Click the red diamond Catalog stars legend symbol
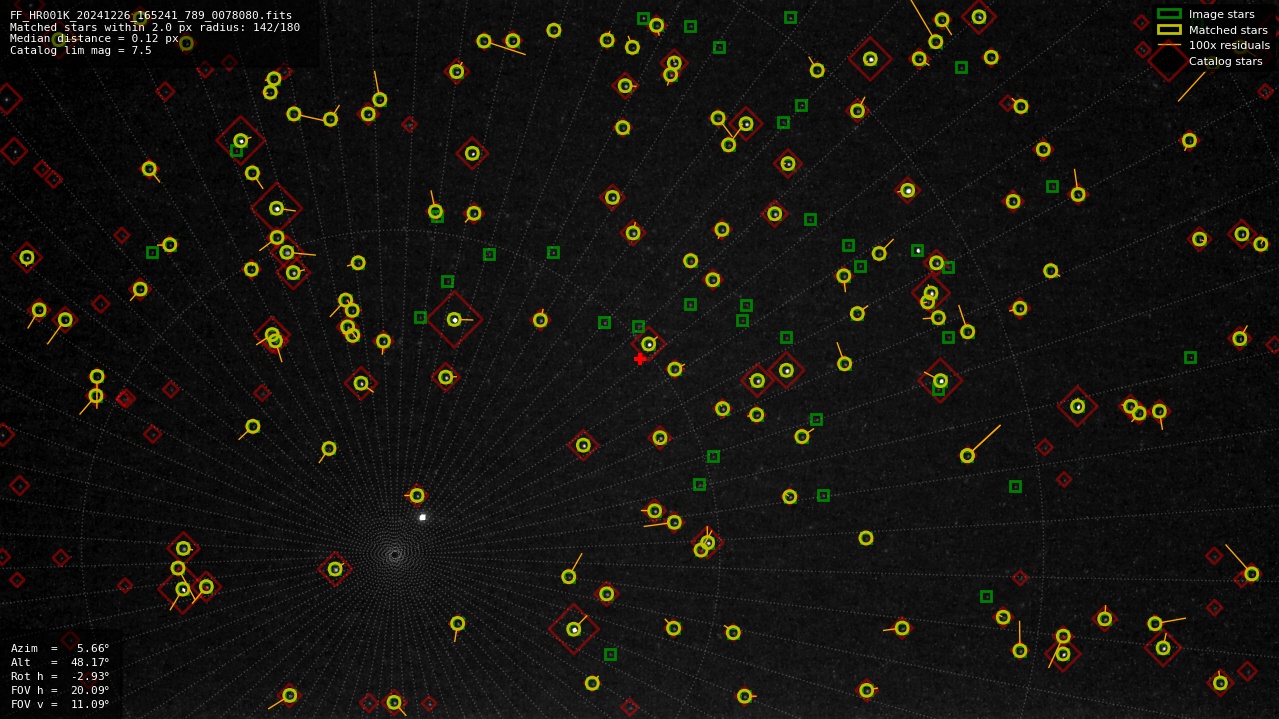 (x=1169, y=61)
